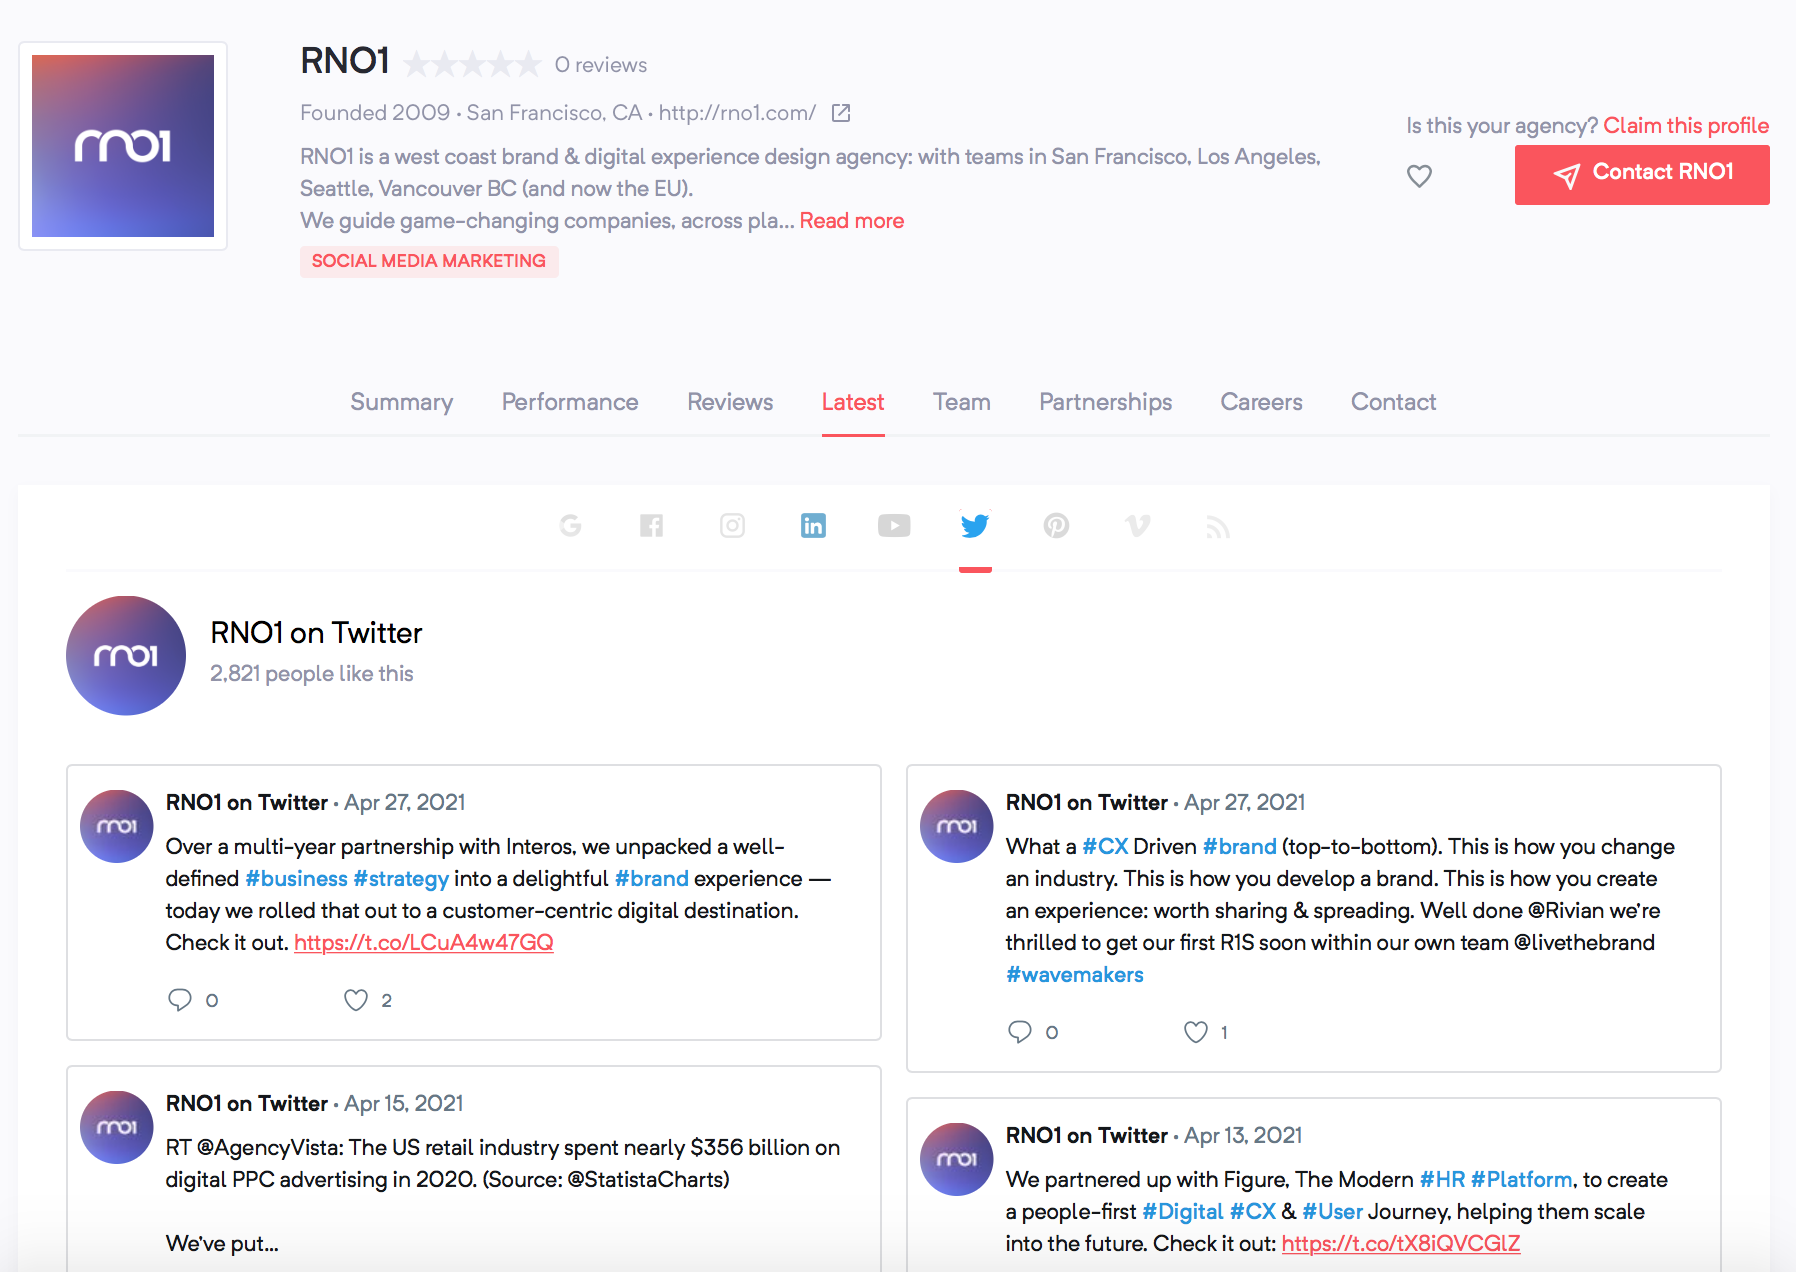Open the Google reviews feed icon
Image resolution: width=1796 pixels, height=1272 pixels.
click(x=570, y=526)
